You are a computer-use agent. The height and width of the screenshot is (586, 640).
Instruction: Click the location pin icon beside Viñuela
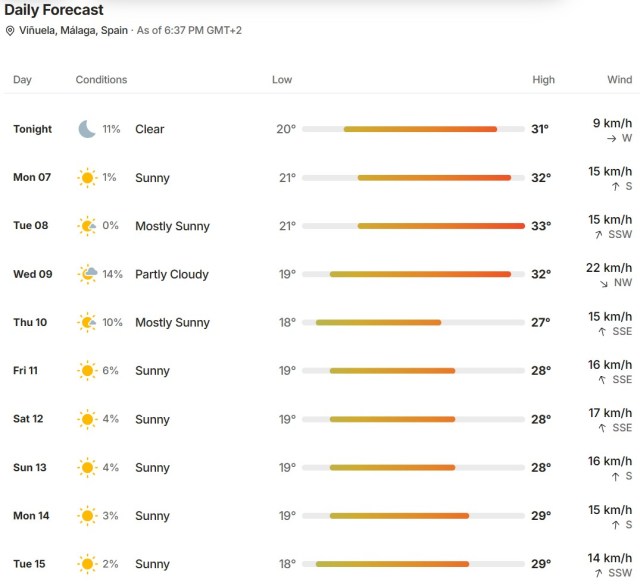[10, 31]
